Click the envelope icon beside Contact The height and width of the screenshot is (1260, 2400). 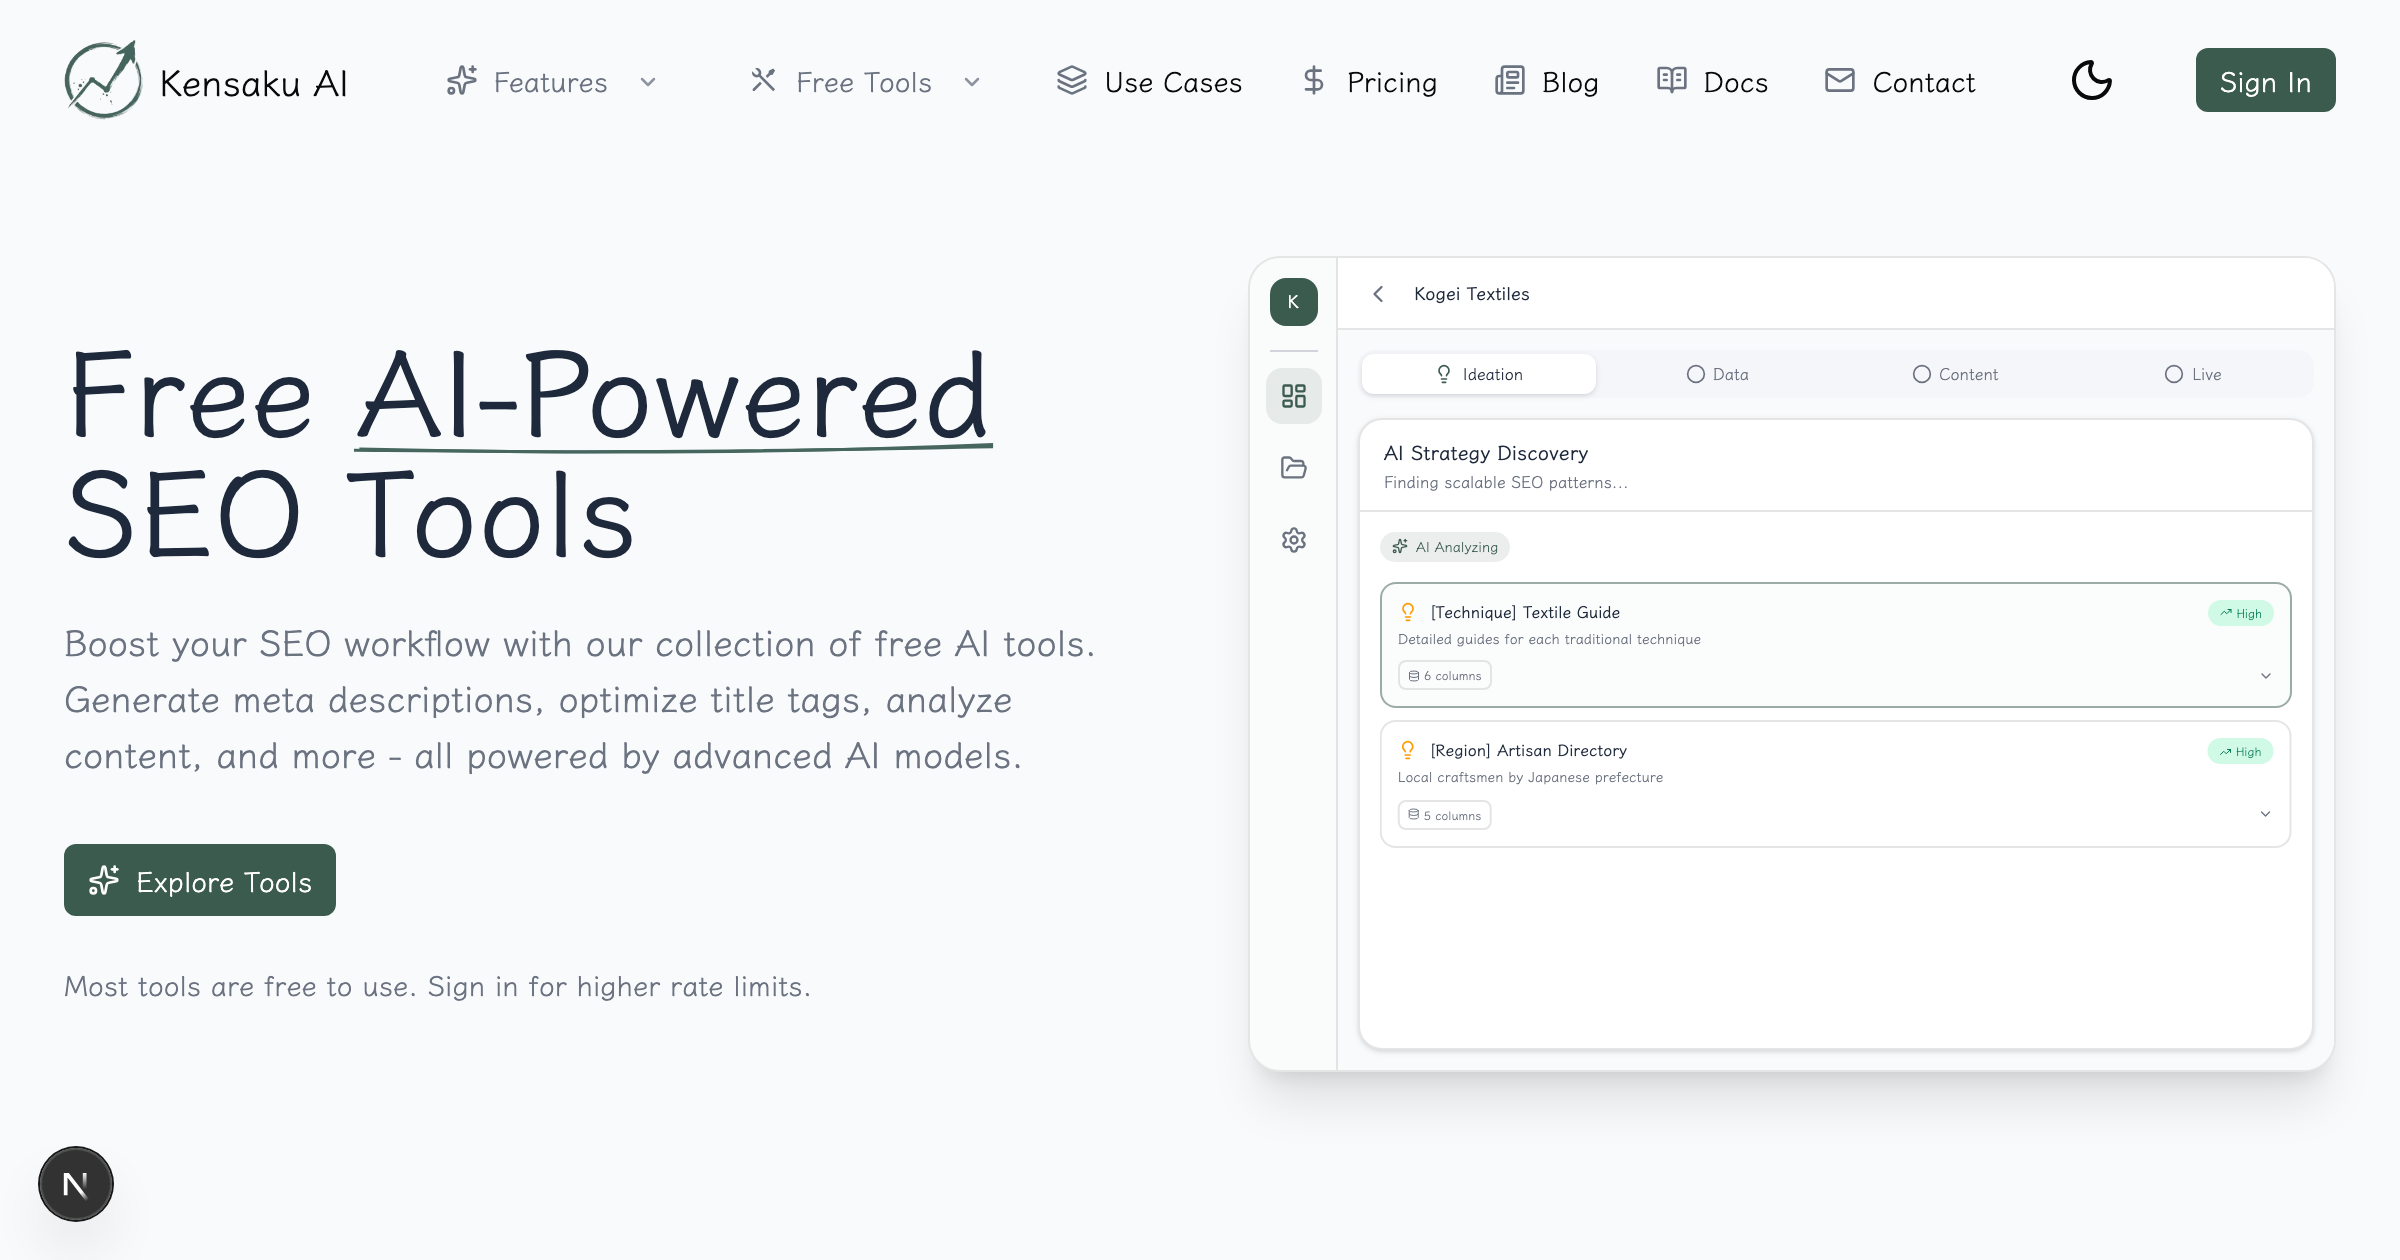(1840, 80)
